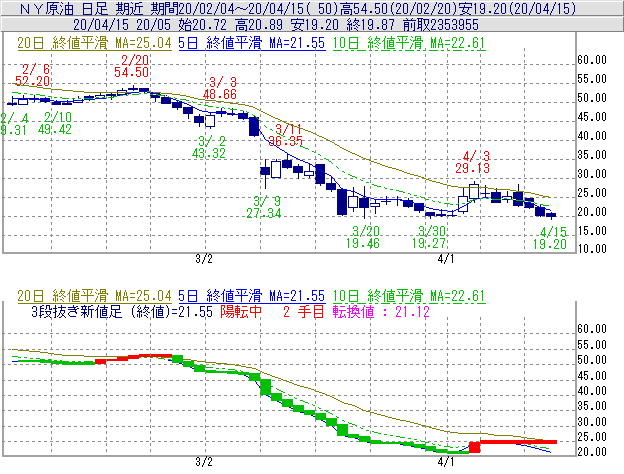Click the large red block in three-line break chart
Viewport: 624px width, 474px height.
[x=474, y=447]
